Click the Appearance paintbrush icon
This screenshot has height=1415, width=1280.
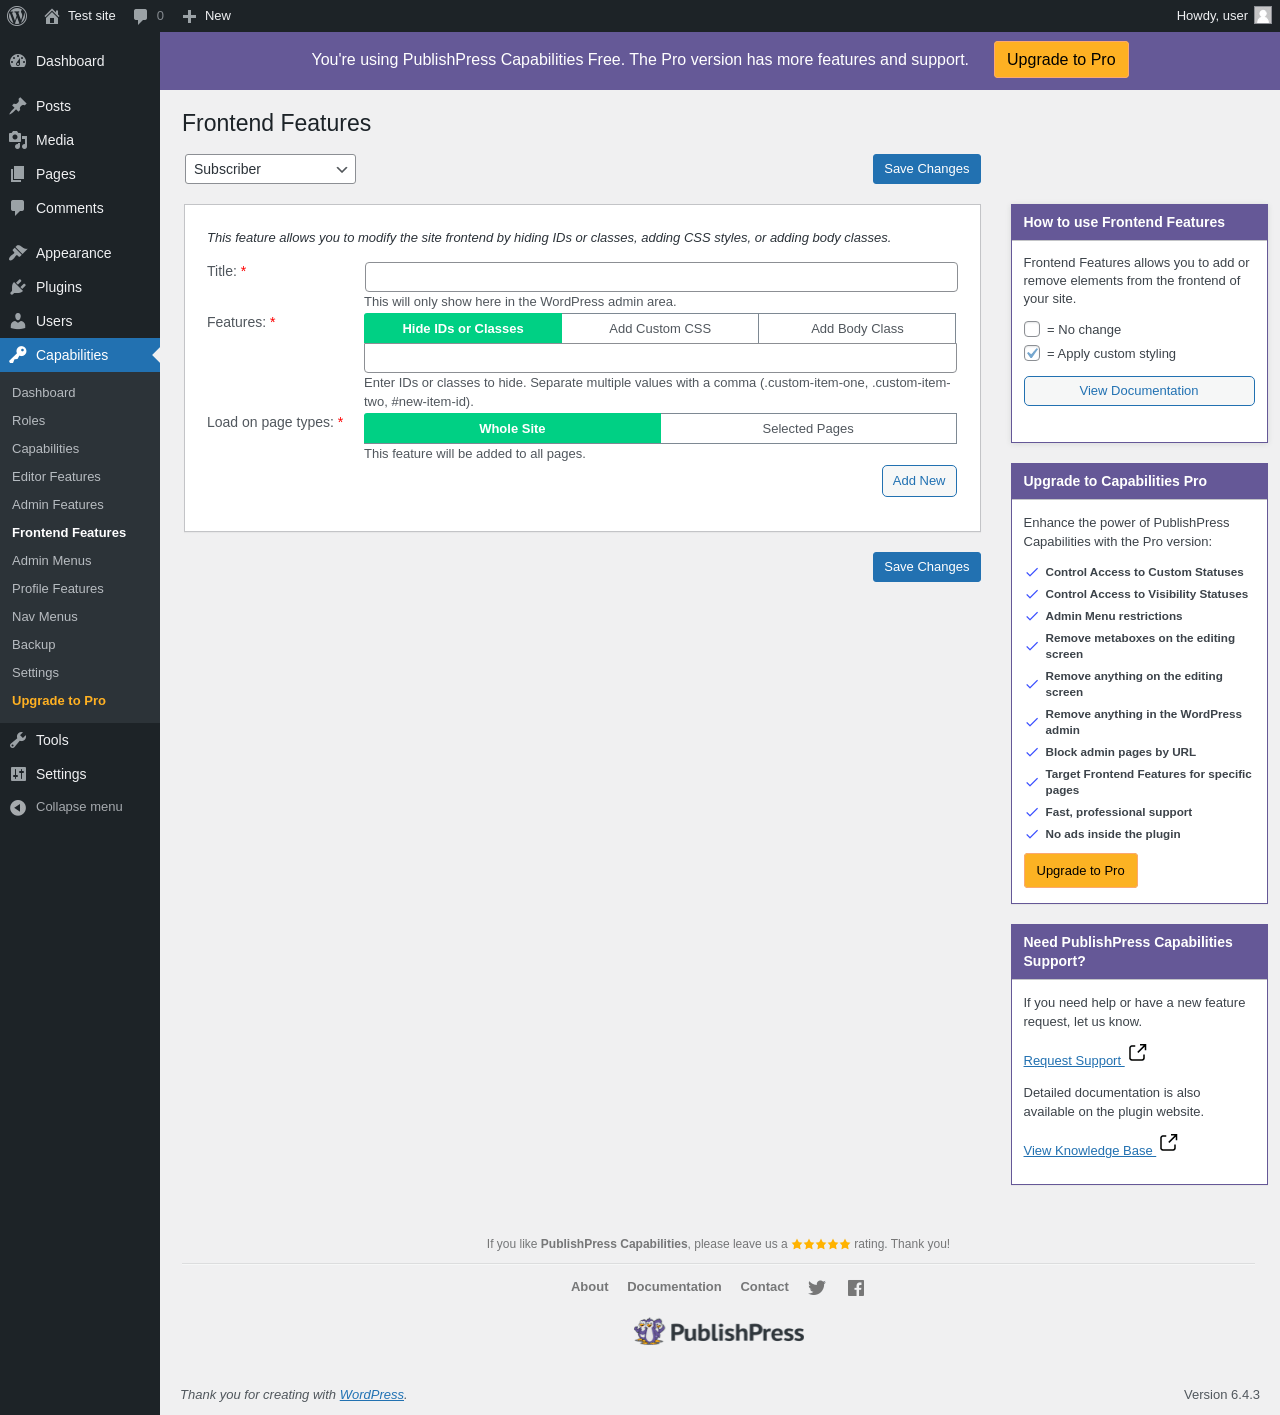point(18,253)
